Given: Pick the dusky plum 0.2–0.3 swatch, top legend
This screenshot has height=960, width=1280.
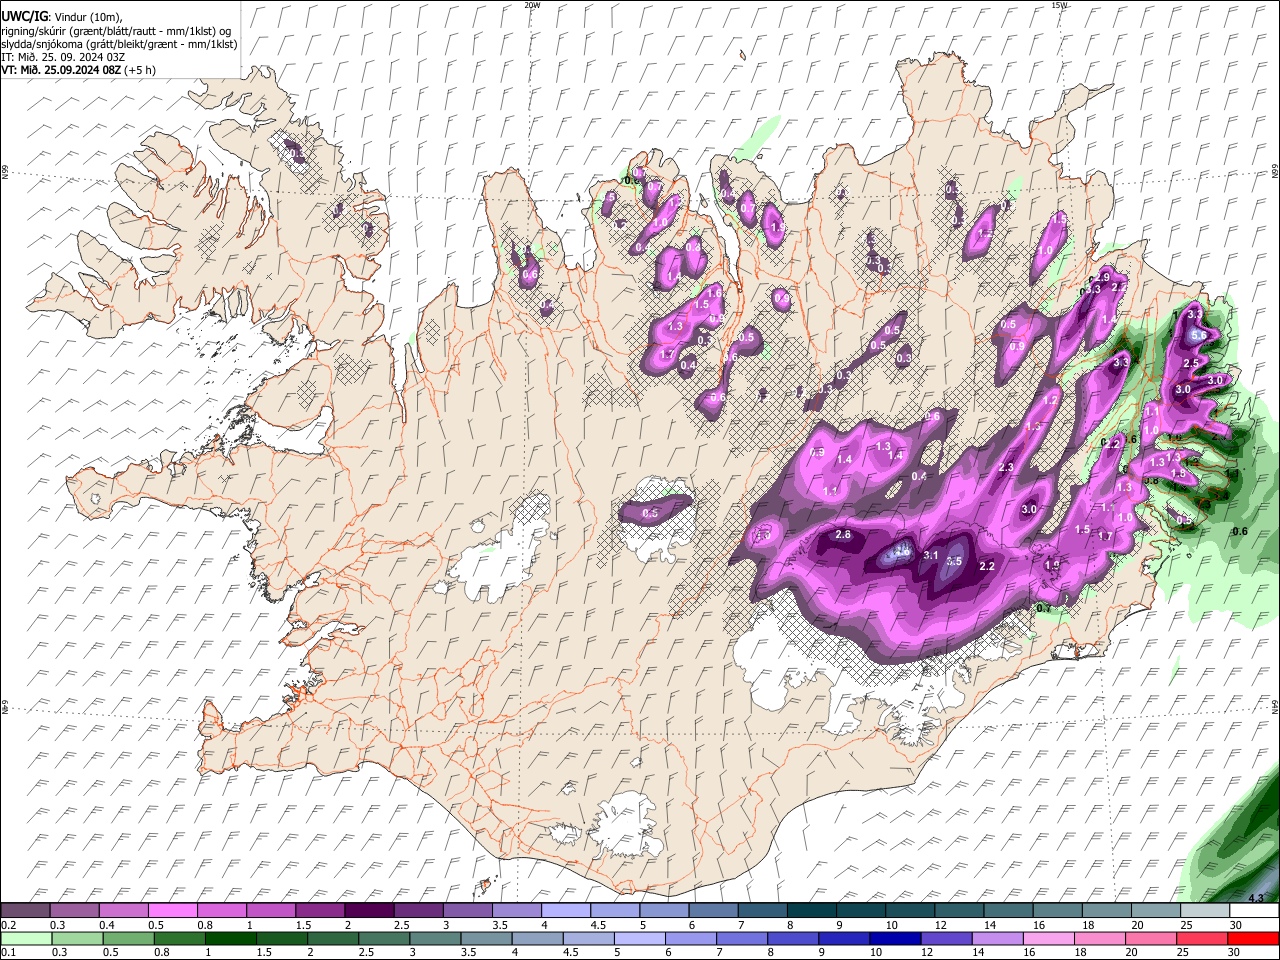Looking at the screenshot, I should [26, 911].
